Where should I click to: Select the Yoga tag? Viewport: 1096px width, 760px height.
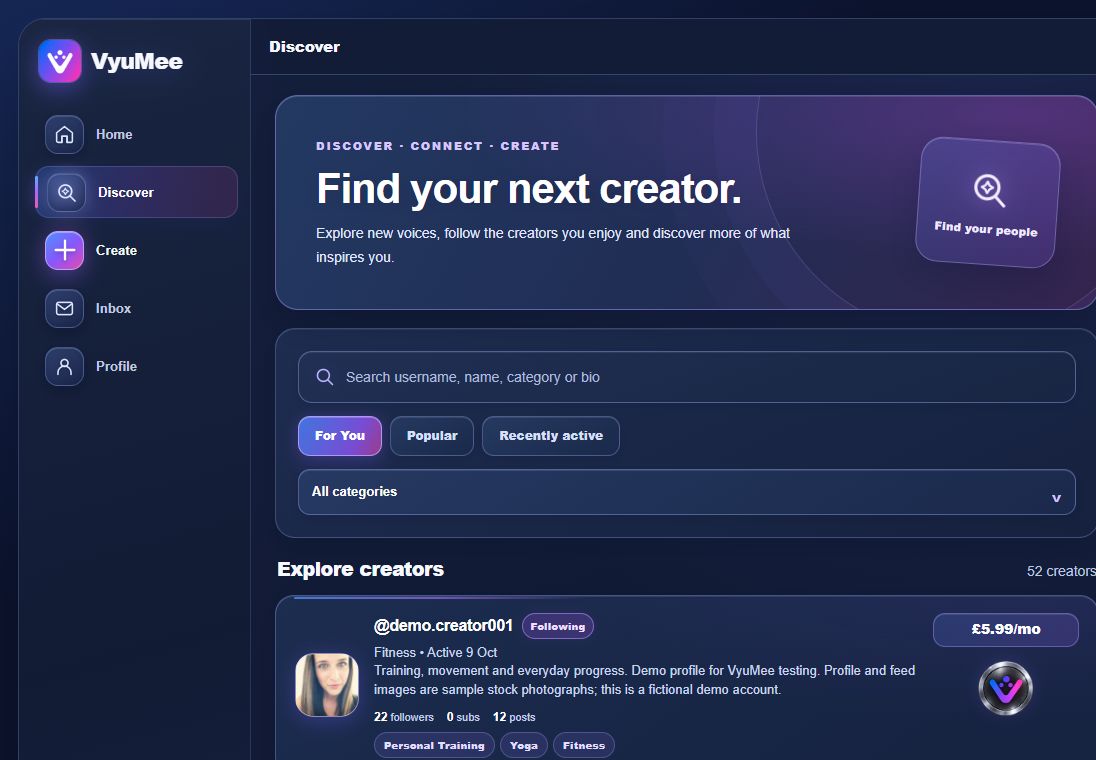[524, 745]
